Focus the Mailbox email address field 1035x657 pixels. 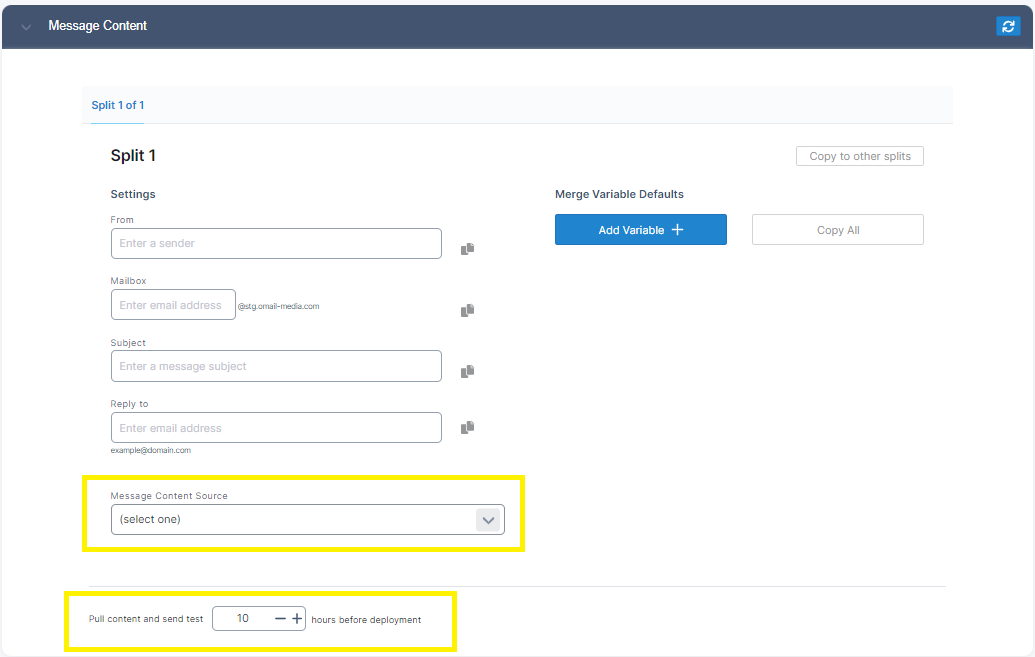173,305
